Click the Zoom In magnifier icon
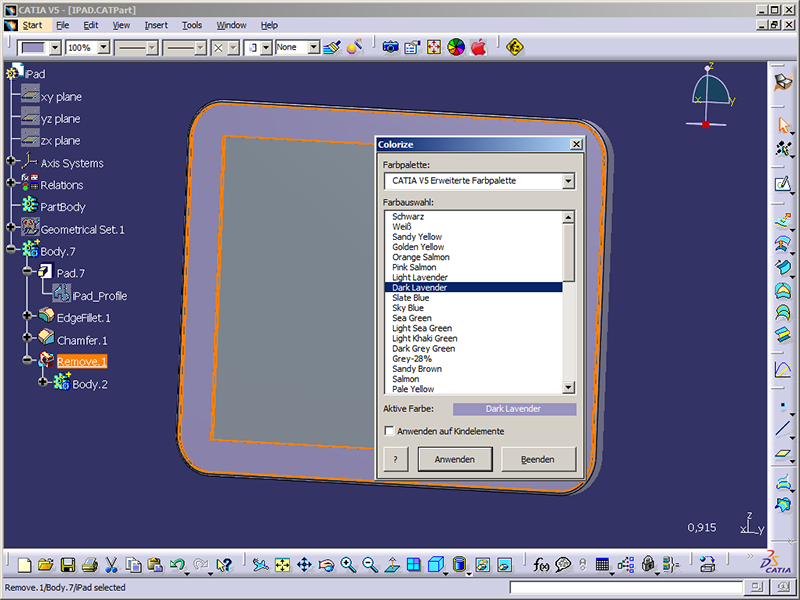800x600 pixels. [x=348, y=564]
